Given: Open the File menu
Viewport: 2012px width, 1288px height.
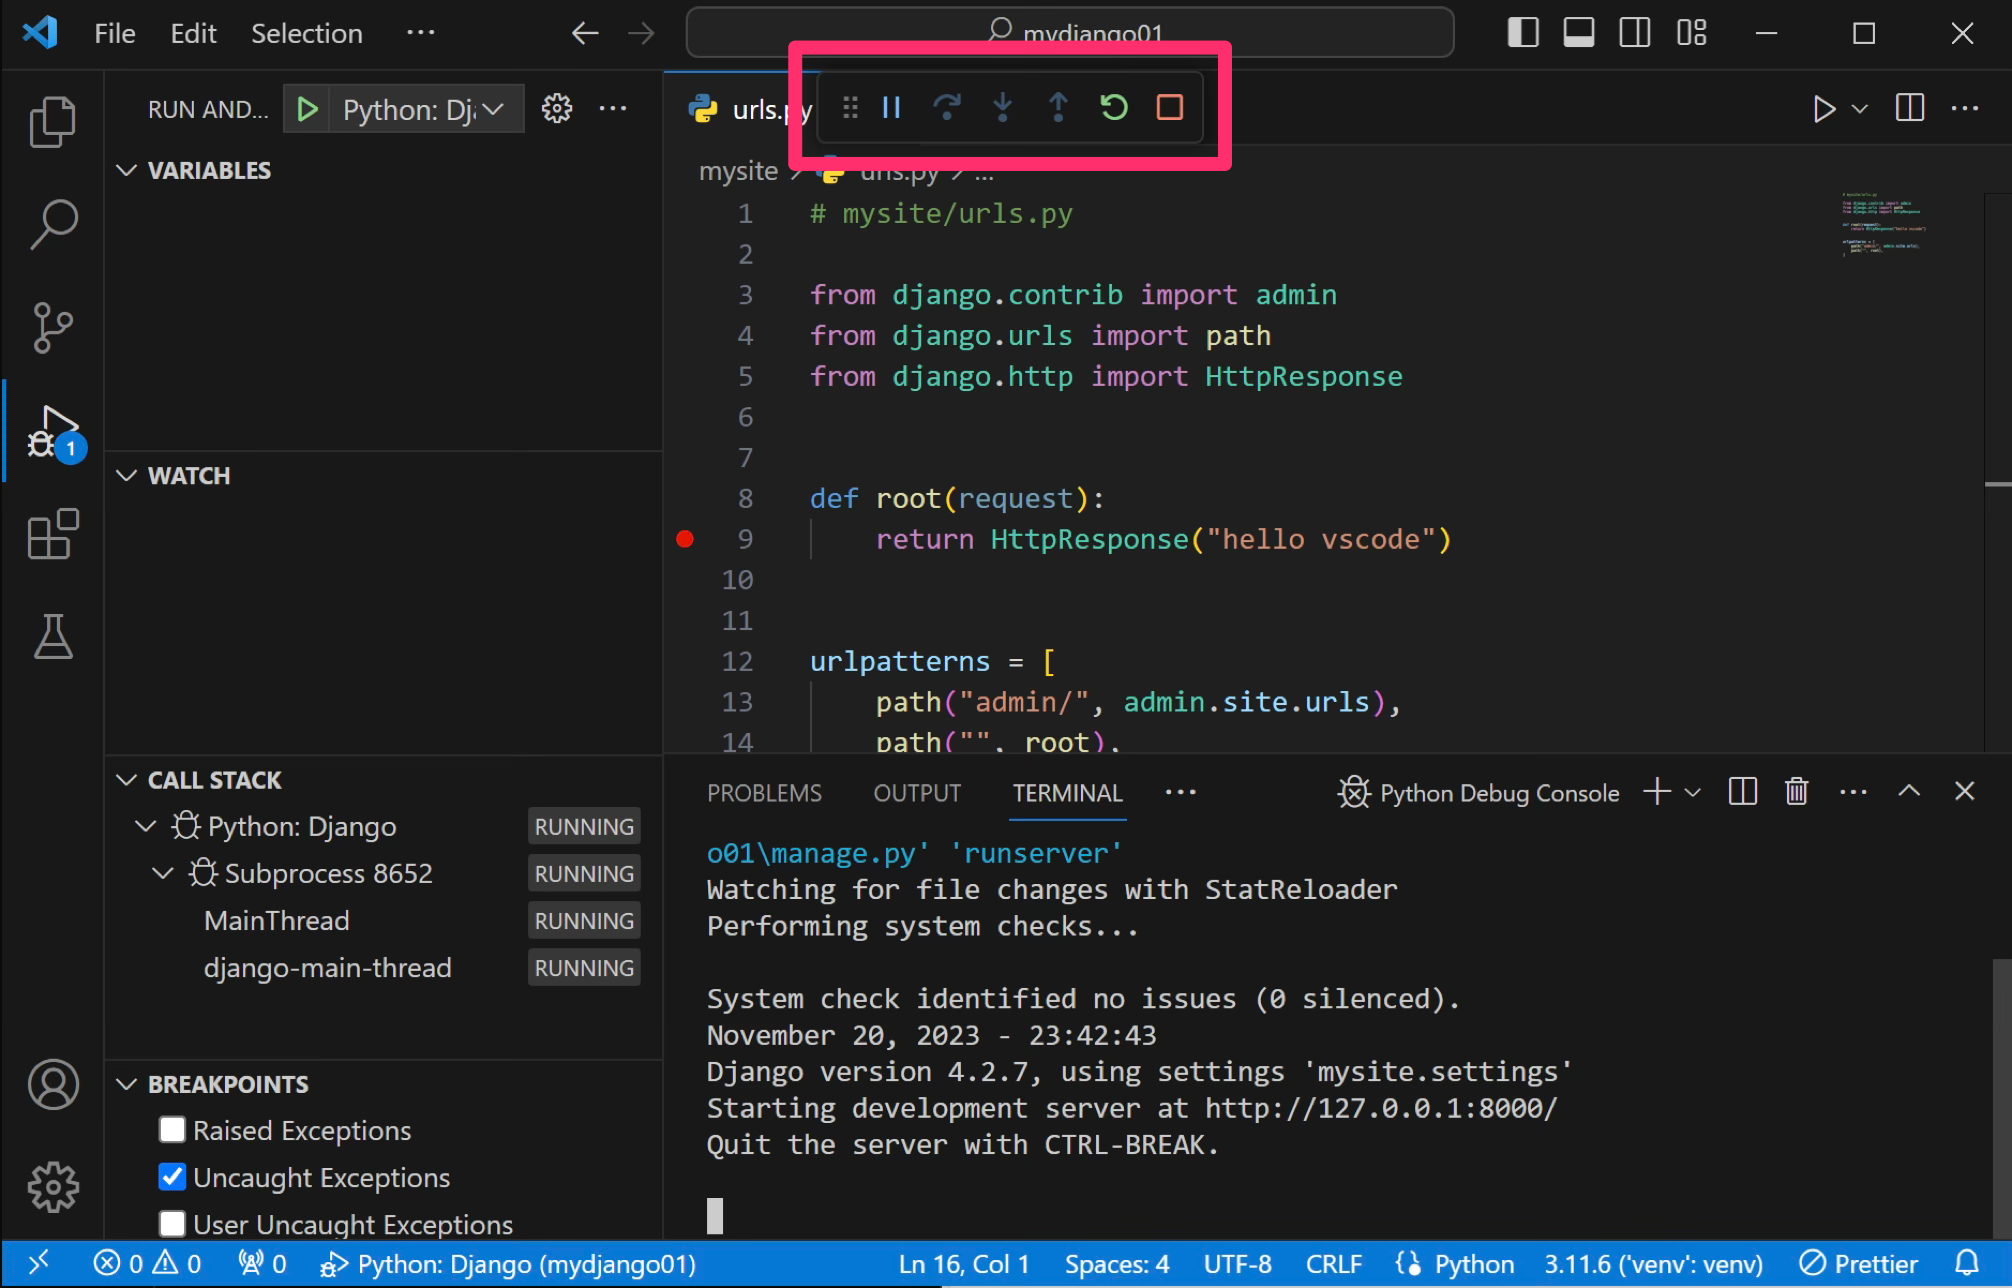Looking at the screenshot, I should pyautogui.click(x=114, y=32).
